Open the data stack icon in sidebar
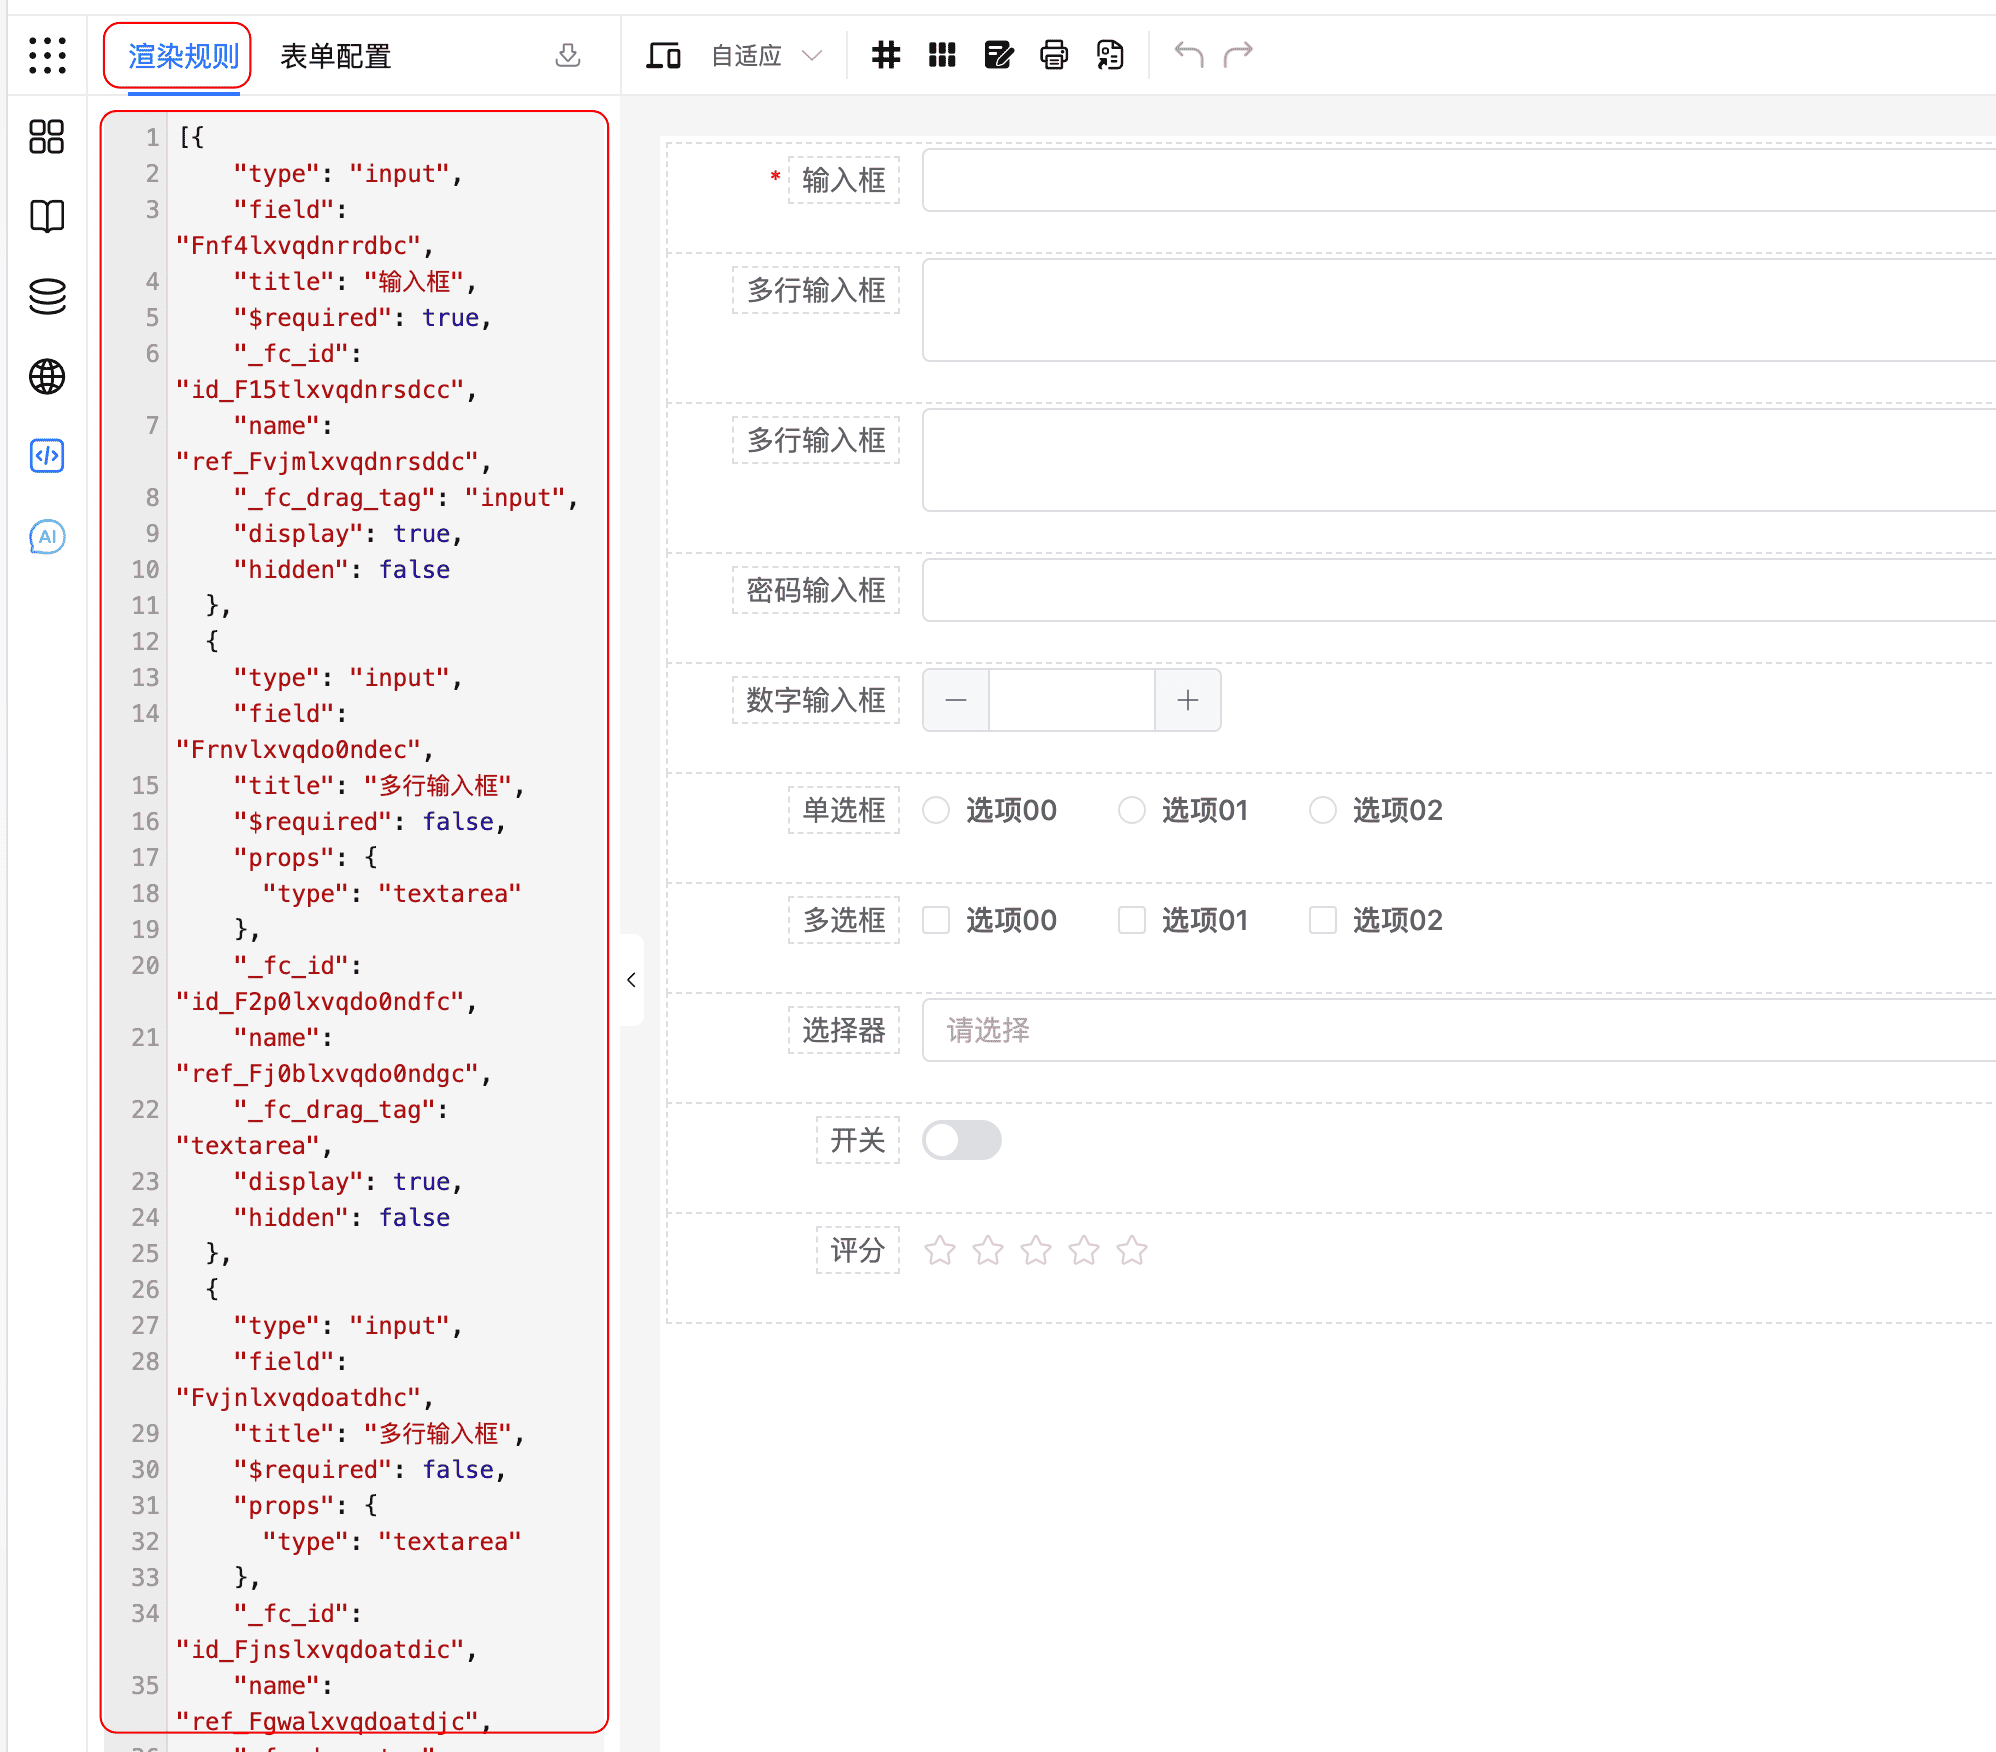This screenshot has width=1996, height=1752. point(47,296)
